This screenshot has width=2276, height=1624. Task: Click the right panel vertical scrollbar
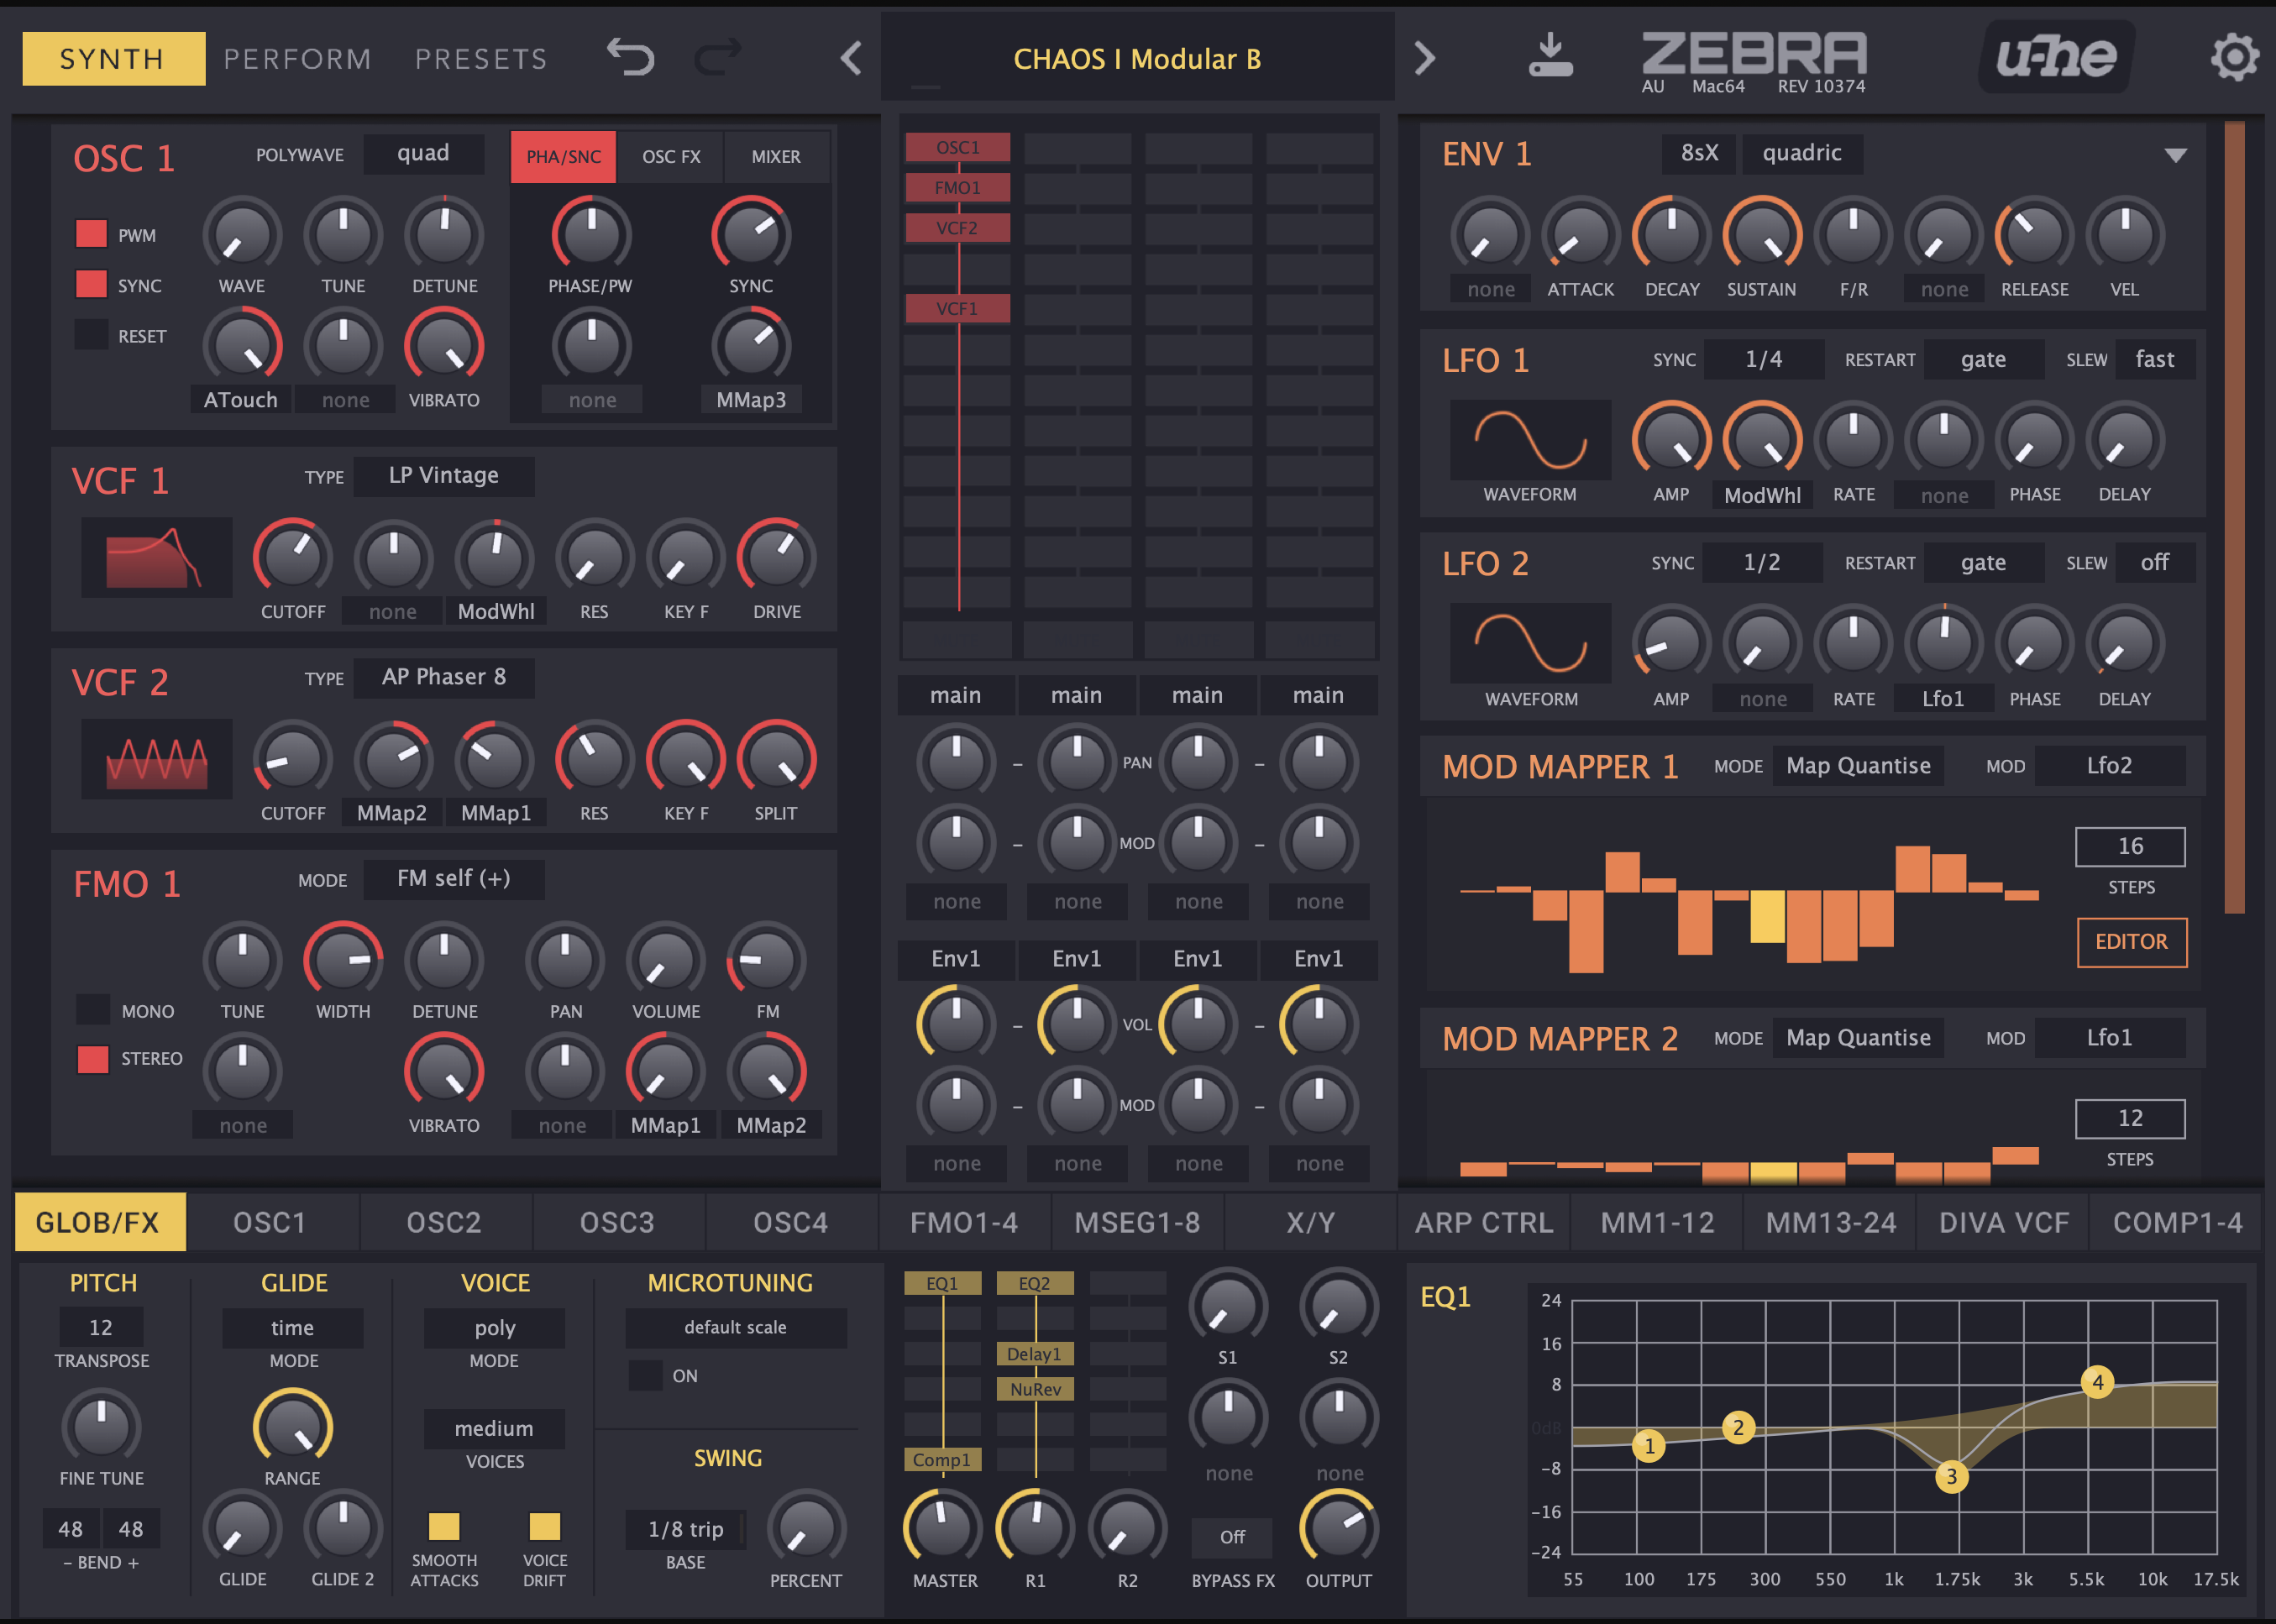(2234, 517)
